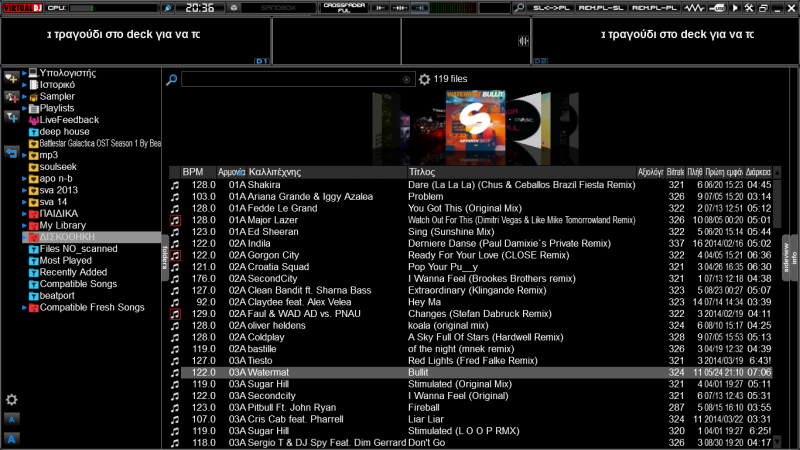
Task: Expand the Playlists tree node
Action: (24, 109)
